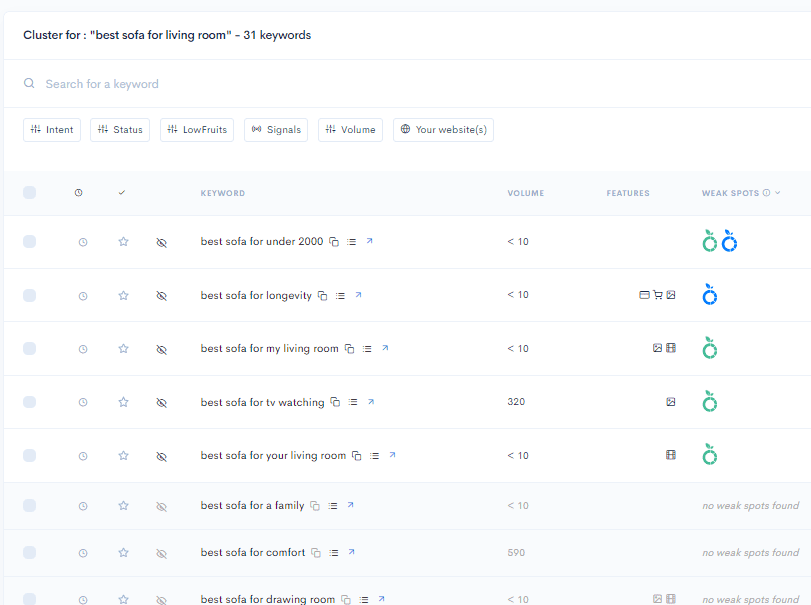Viewport: 811px width, 605px height.
Task: Star "best sofa for comfort" as a favorite
Action: pyautogui.click(x=122, y=552)
